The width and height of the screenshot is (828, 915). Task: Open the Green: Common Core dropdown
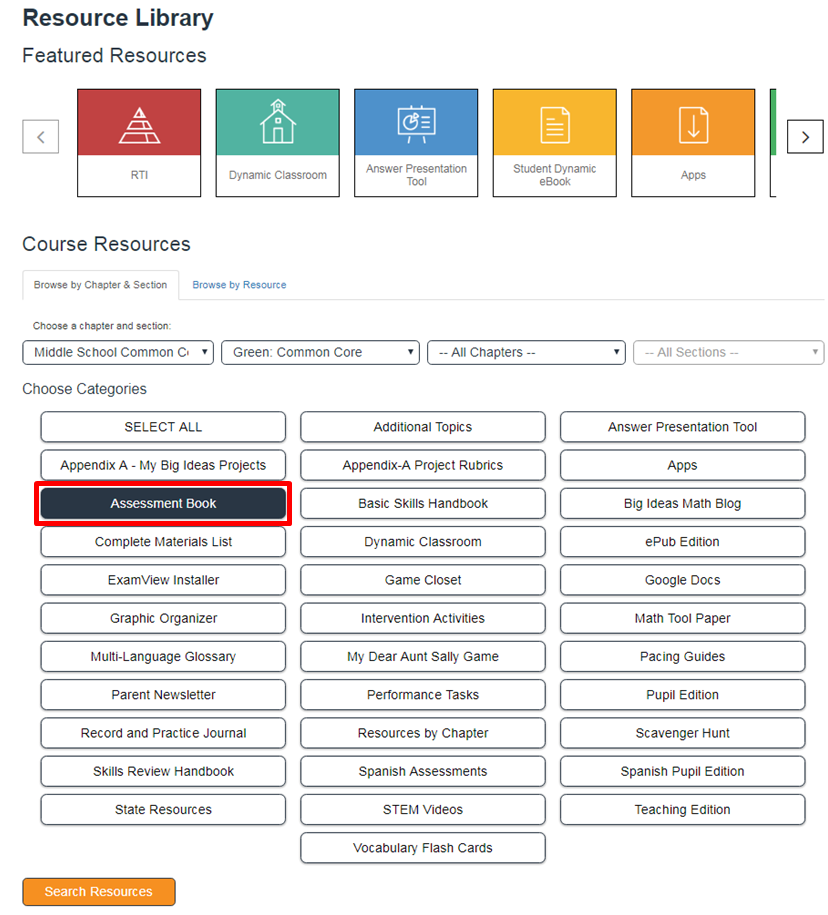click(320, 352)
